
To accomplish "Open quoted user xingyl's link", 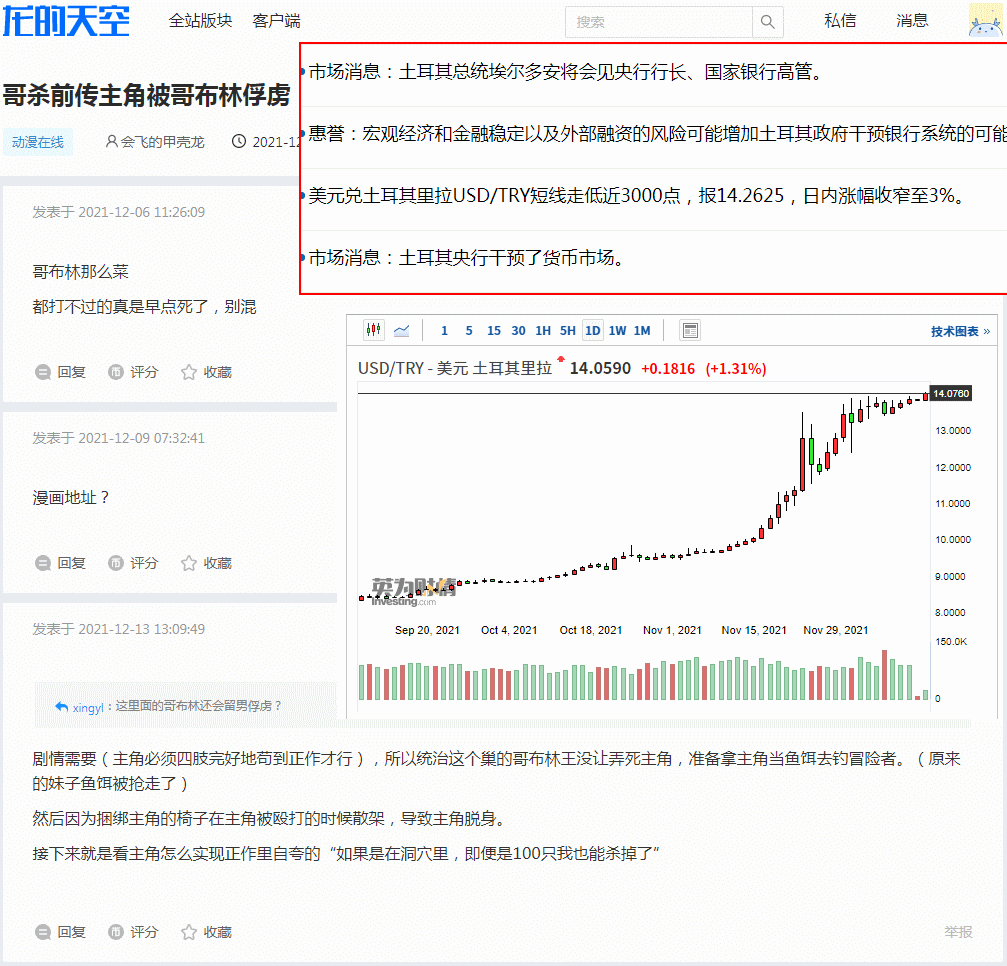I will (88, 707).
